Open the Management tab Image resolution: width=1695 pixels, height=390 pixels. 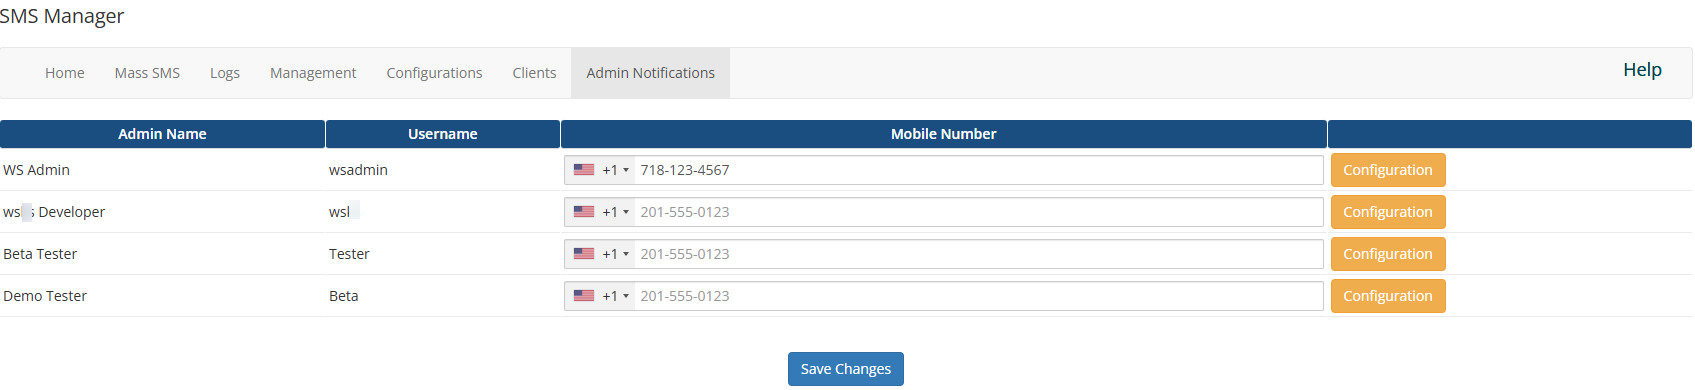pyautogui.click(x=313, y=73)
